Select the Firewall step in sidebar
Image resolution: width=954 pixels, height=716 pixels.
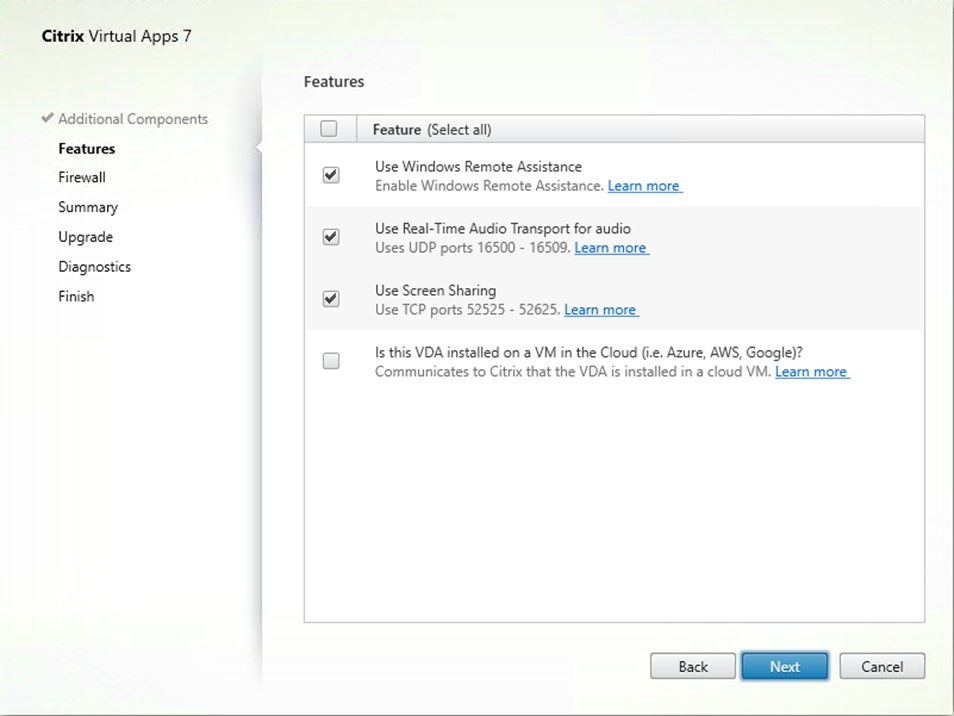(82, 178)
